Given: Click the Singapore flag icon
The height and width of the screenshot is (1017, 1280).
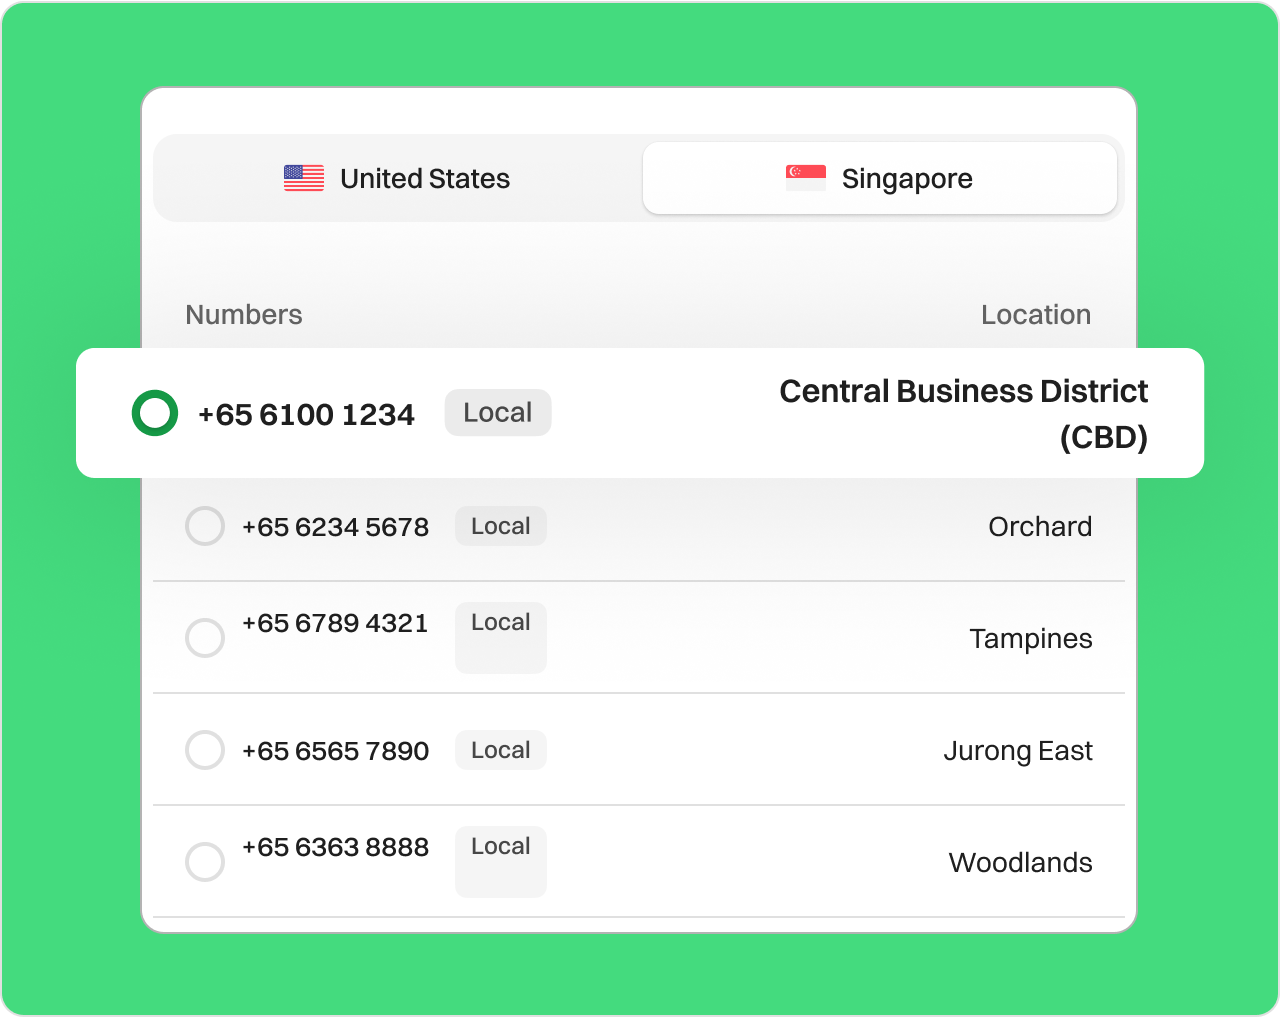Looking at the screenshot, I should click(x=805, y=178).
